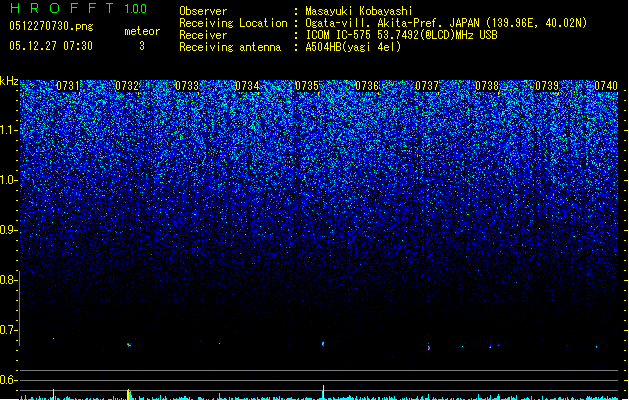The width and height of the screenshot is (629, 400).
Task: Click the 1.1 kHz axis label
Action: click(8, 130)
